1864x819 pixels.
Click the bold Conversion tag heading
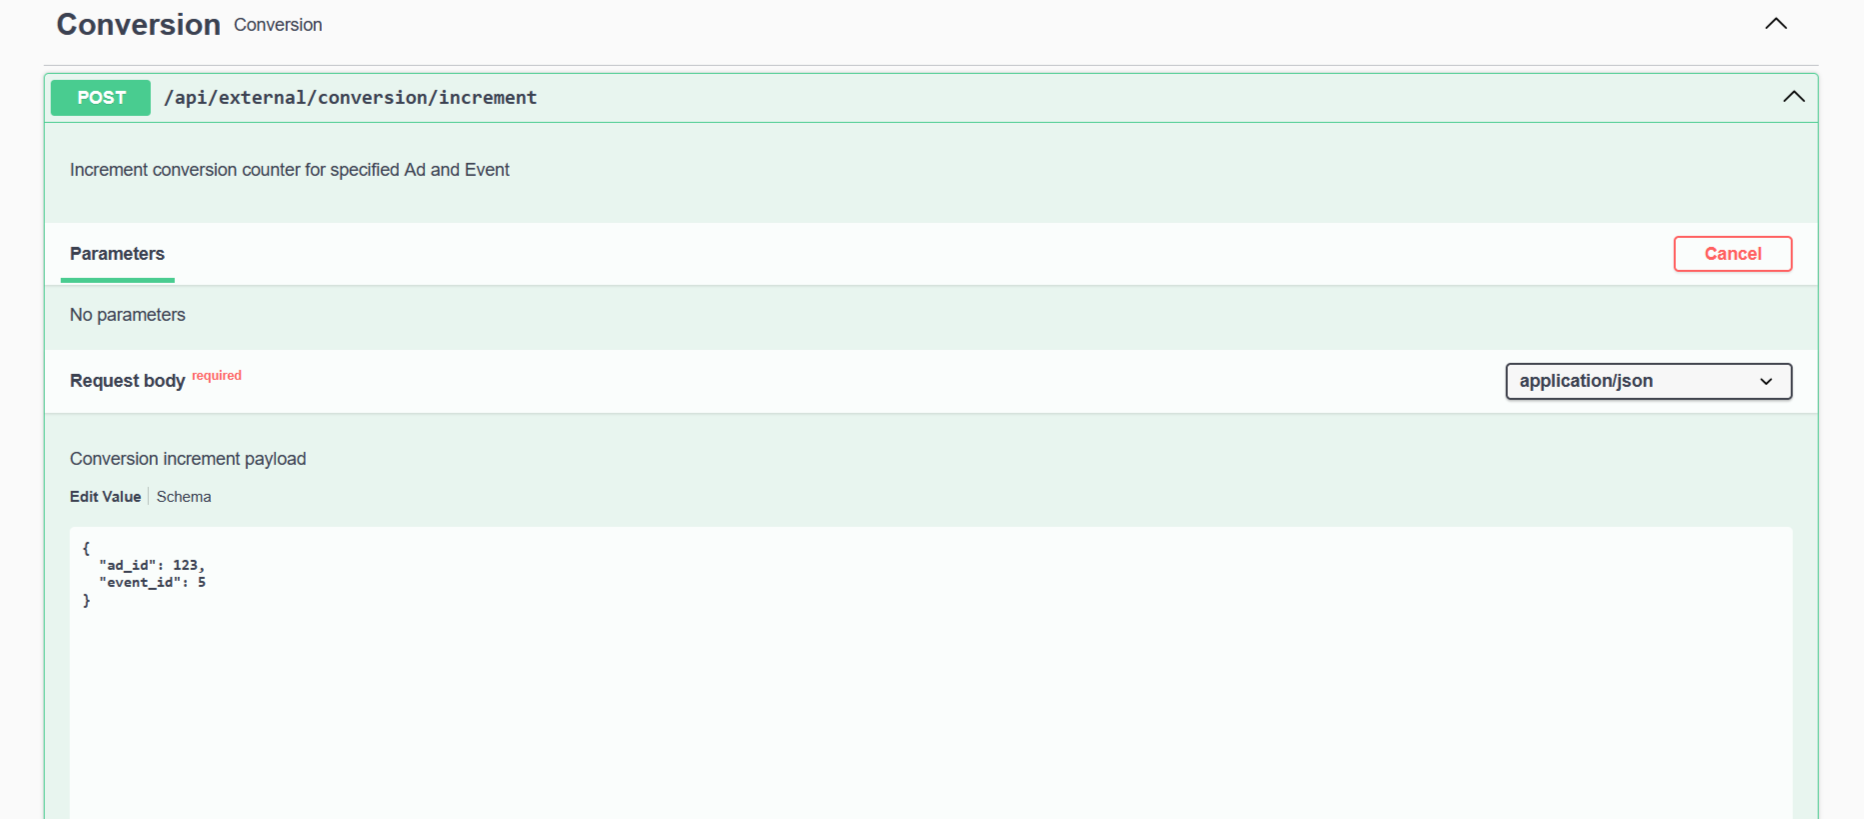[x=138, y=25]
